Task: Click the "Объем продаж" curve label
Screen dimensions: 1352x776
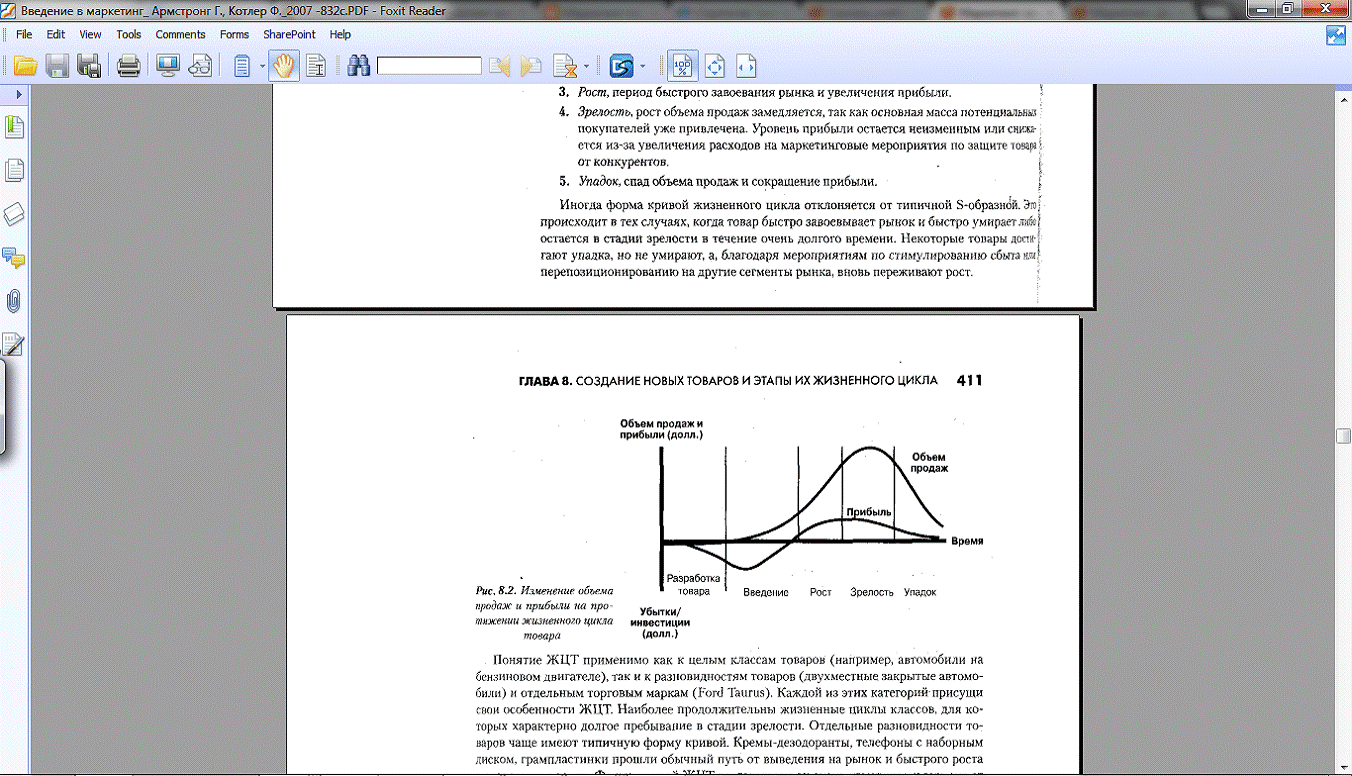Action: click(929, 463)
